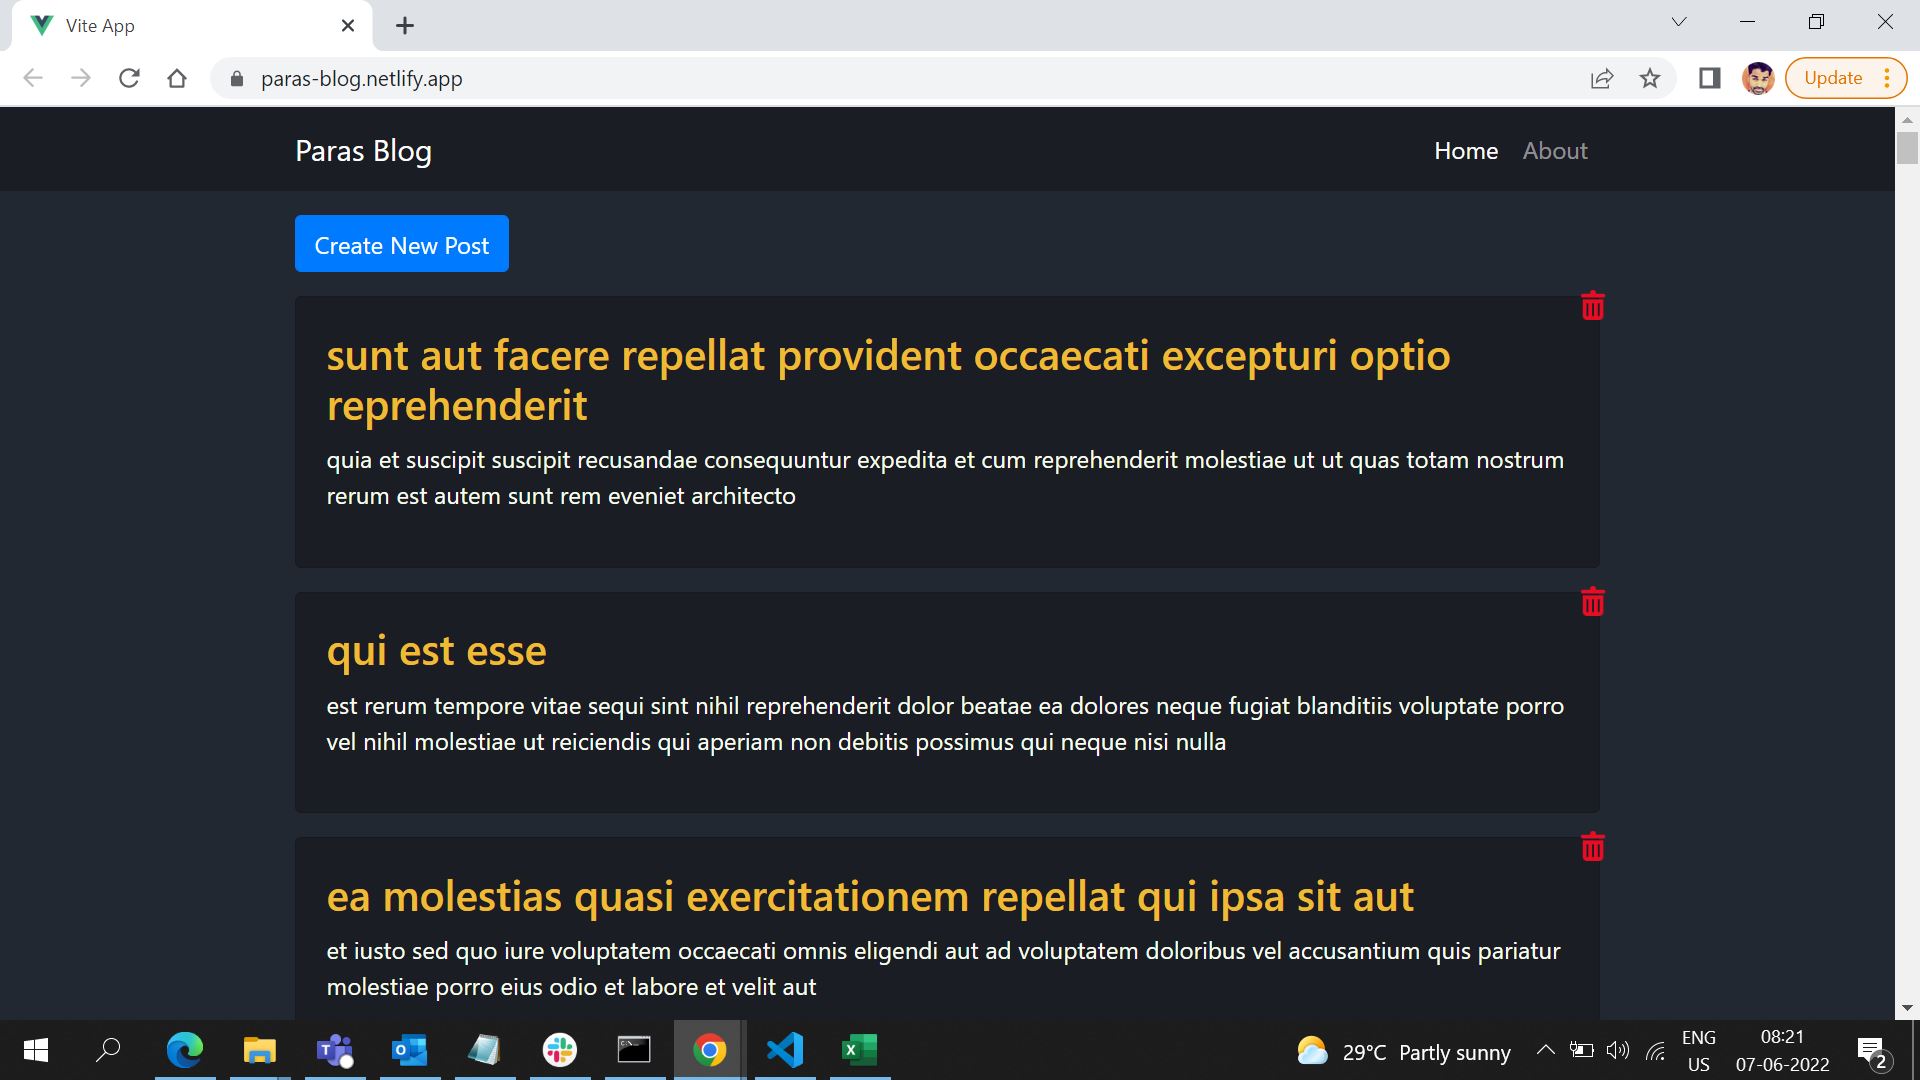Image resolution: width=1920 pixels, height=1080 pixels.
Task: Reload the current page
Action: tap(129, 78)
